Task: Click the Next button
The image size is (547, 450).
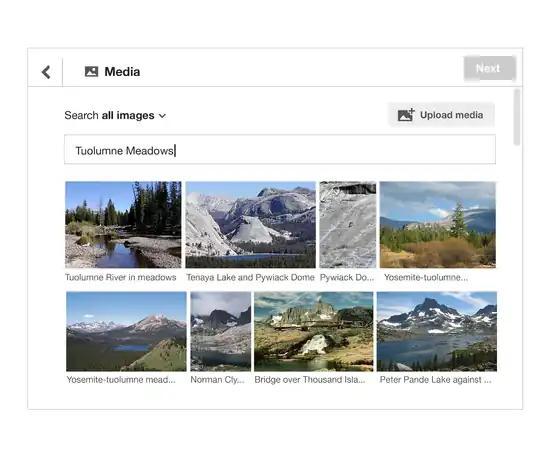Action: click(489, 68)
